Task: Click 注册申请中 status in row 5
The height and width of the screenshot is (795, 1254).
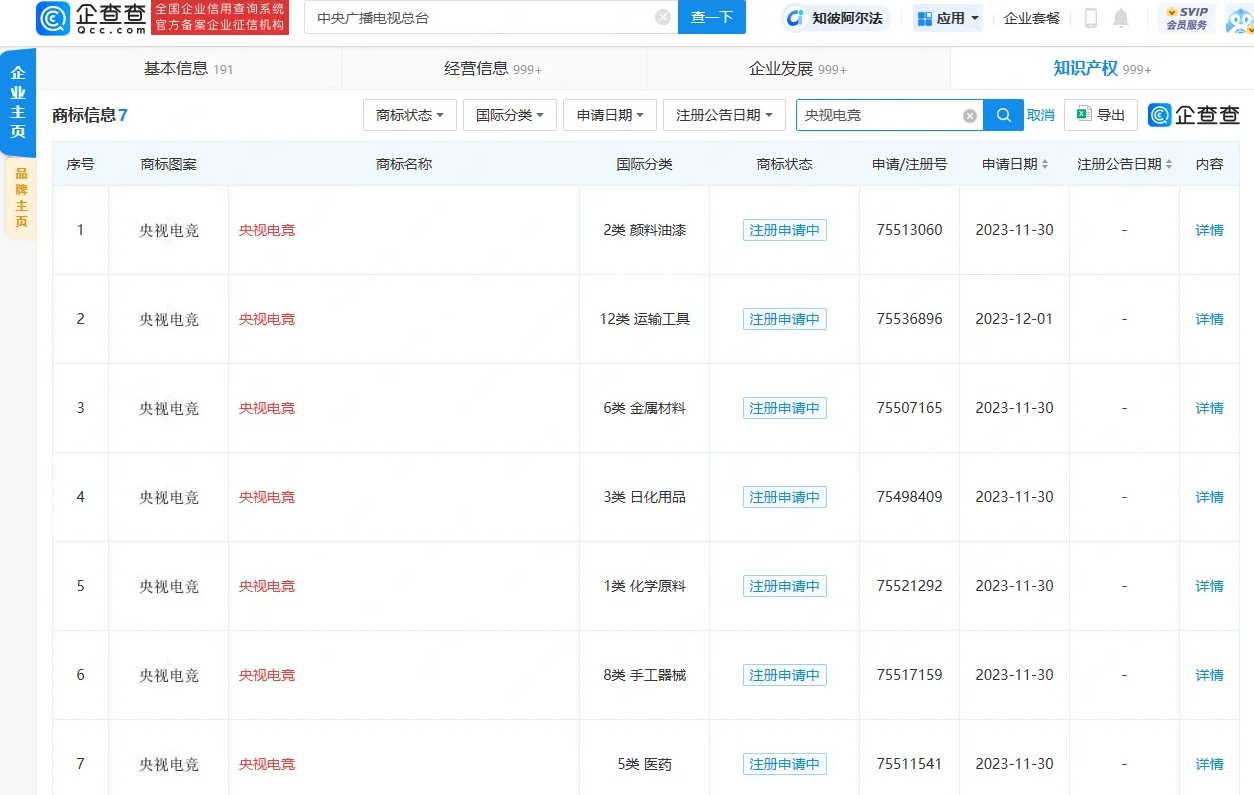Action: click(785, 586)
